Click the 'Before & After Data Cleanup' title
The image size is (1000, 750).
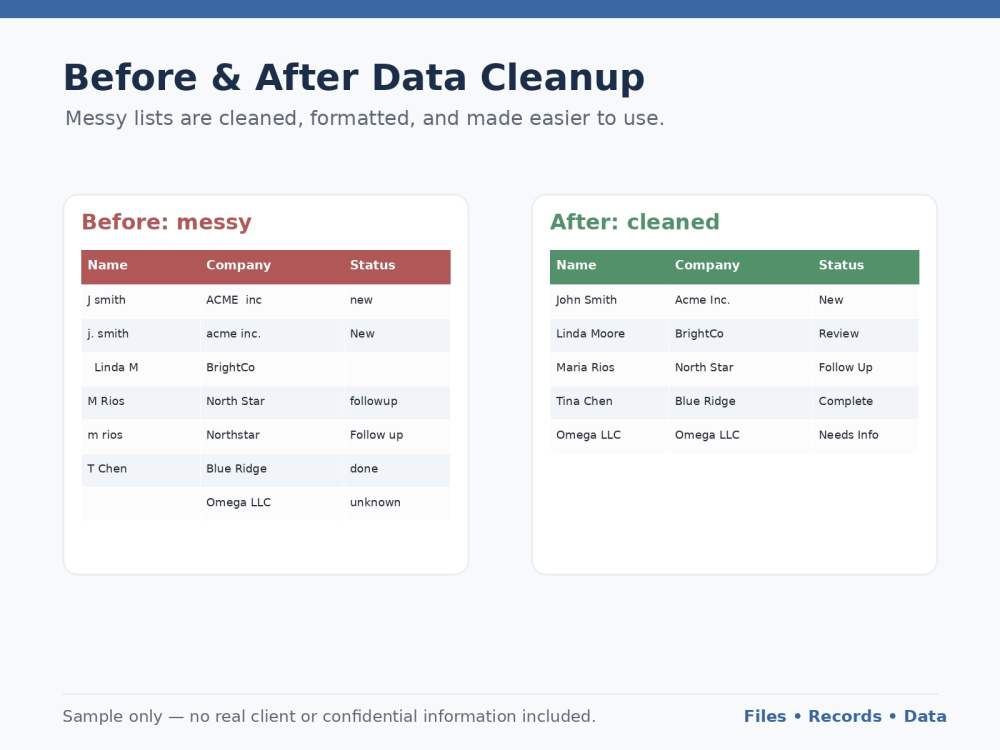(x=354, y=78)
